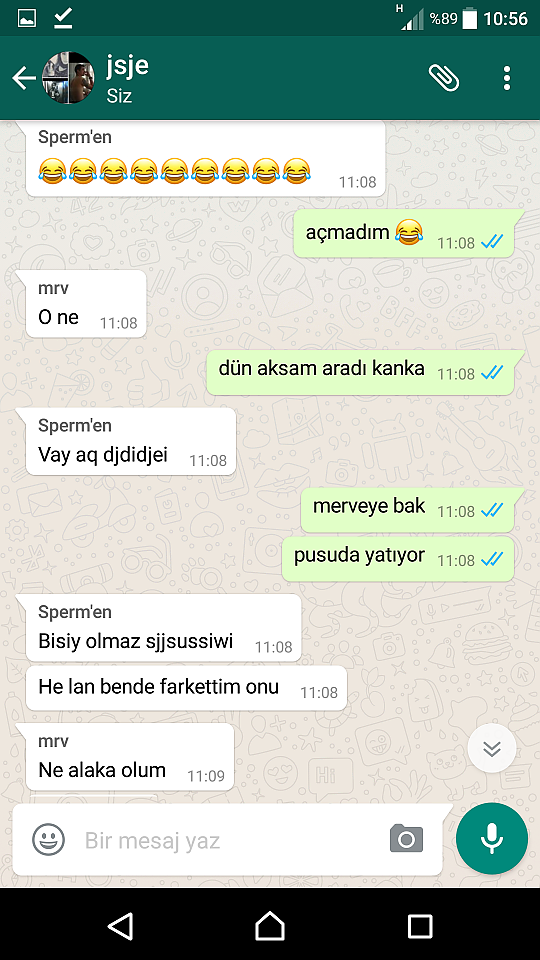
Task: Tap the 'He lan bende farkettim onu' message
Action: click(x=187, y=688)
